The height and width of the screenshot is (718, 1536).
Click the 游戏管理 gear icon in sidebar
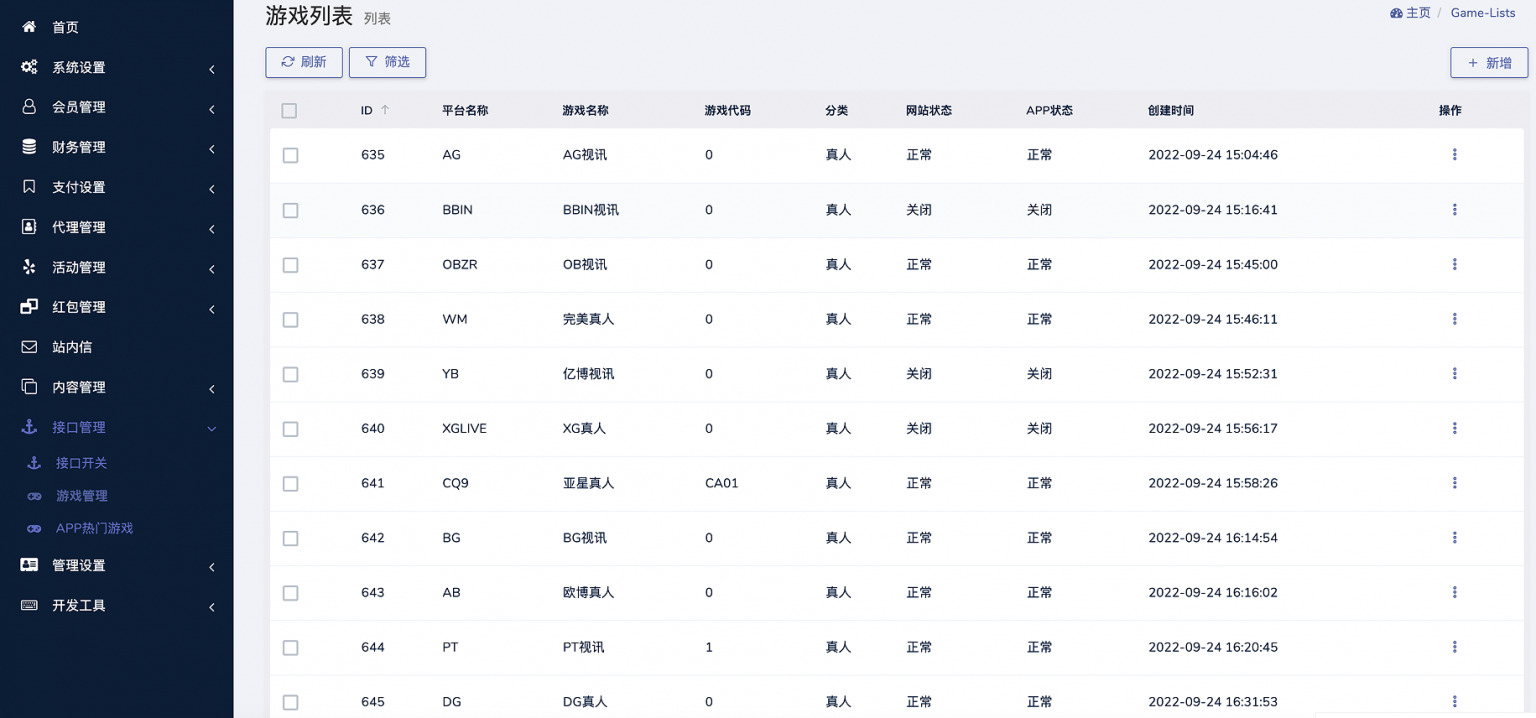pyautogui.click(x=33, y=495)
